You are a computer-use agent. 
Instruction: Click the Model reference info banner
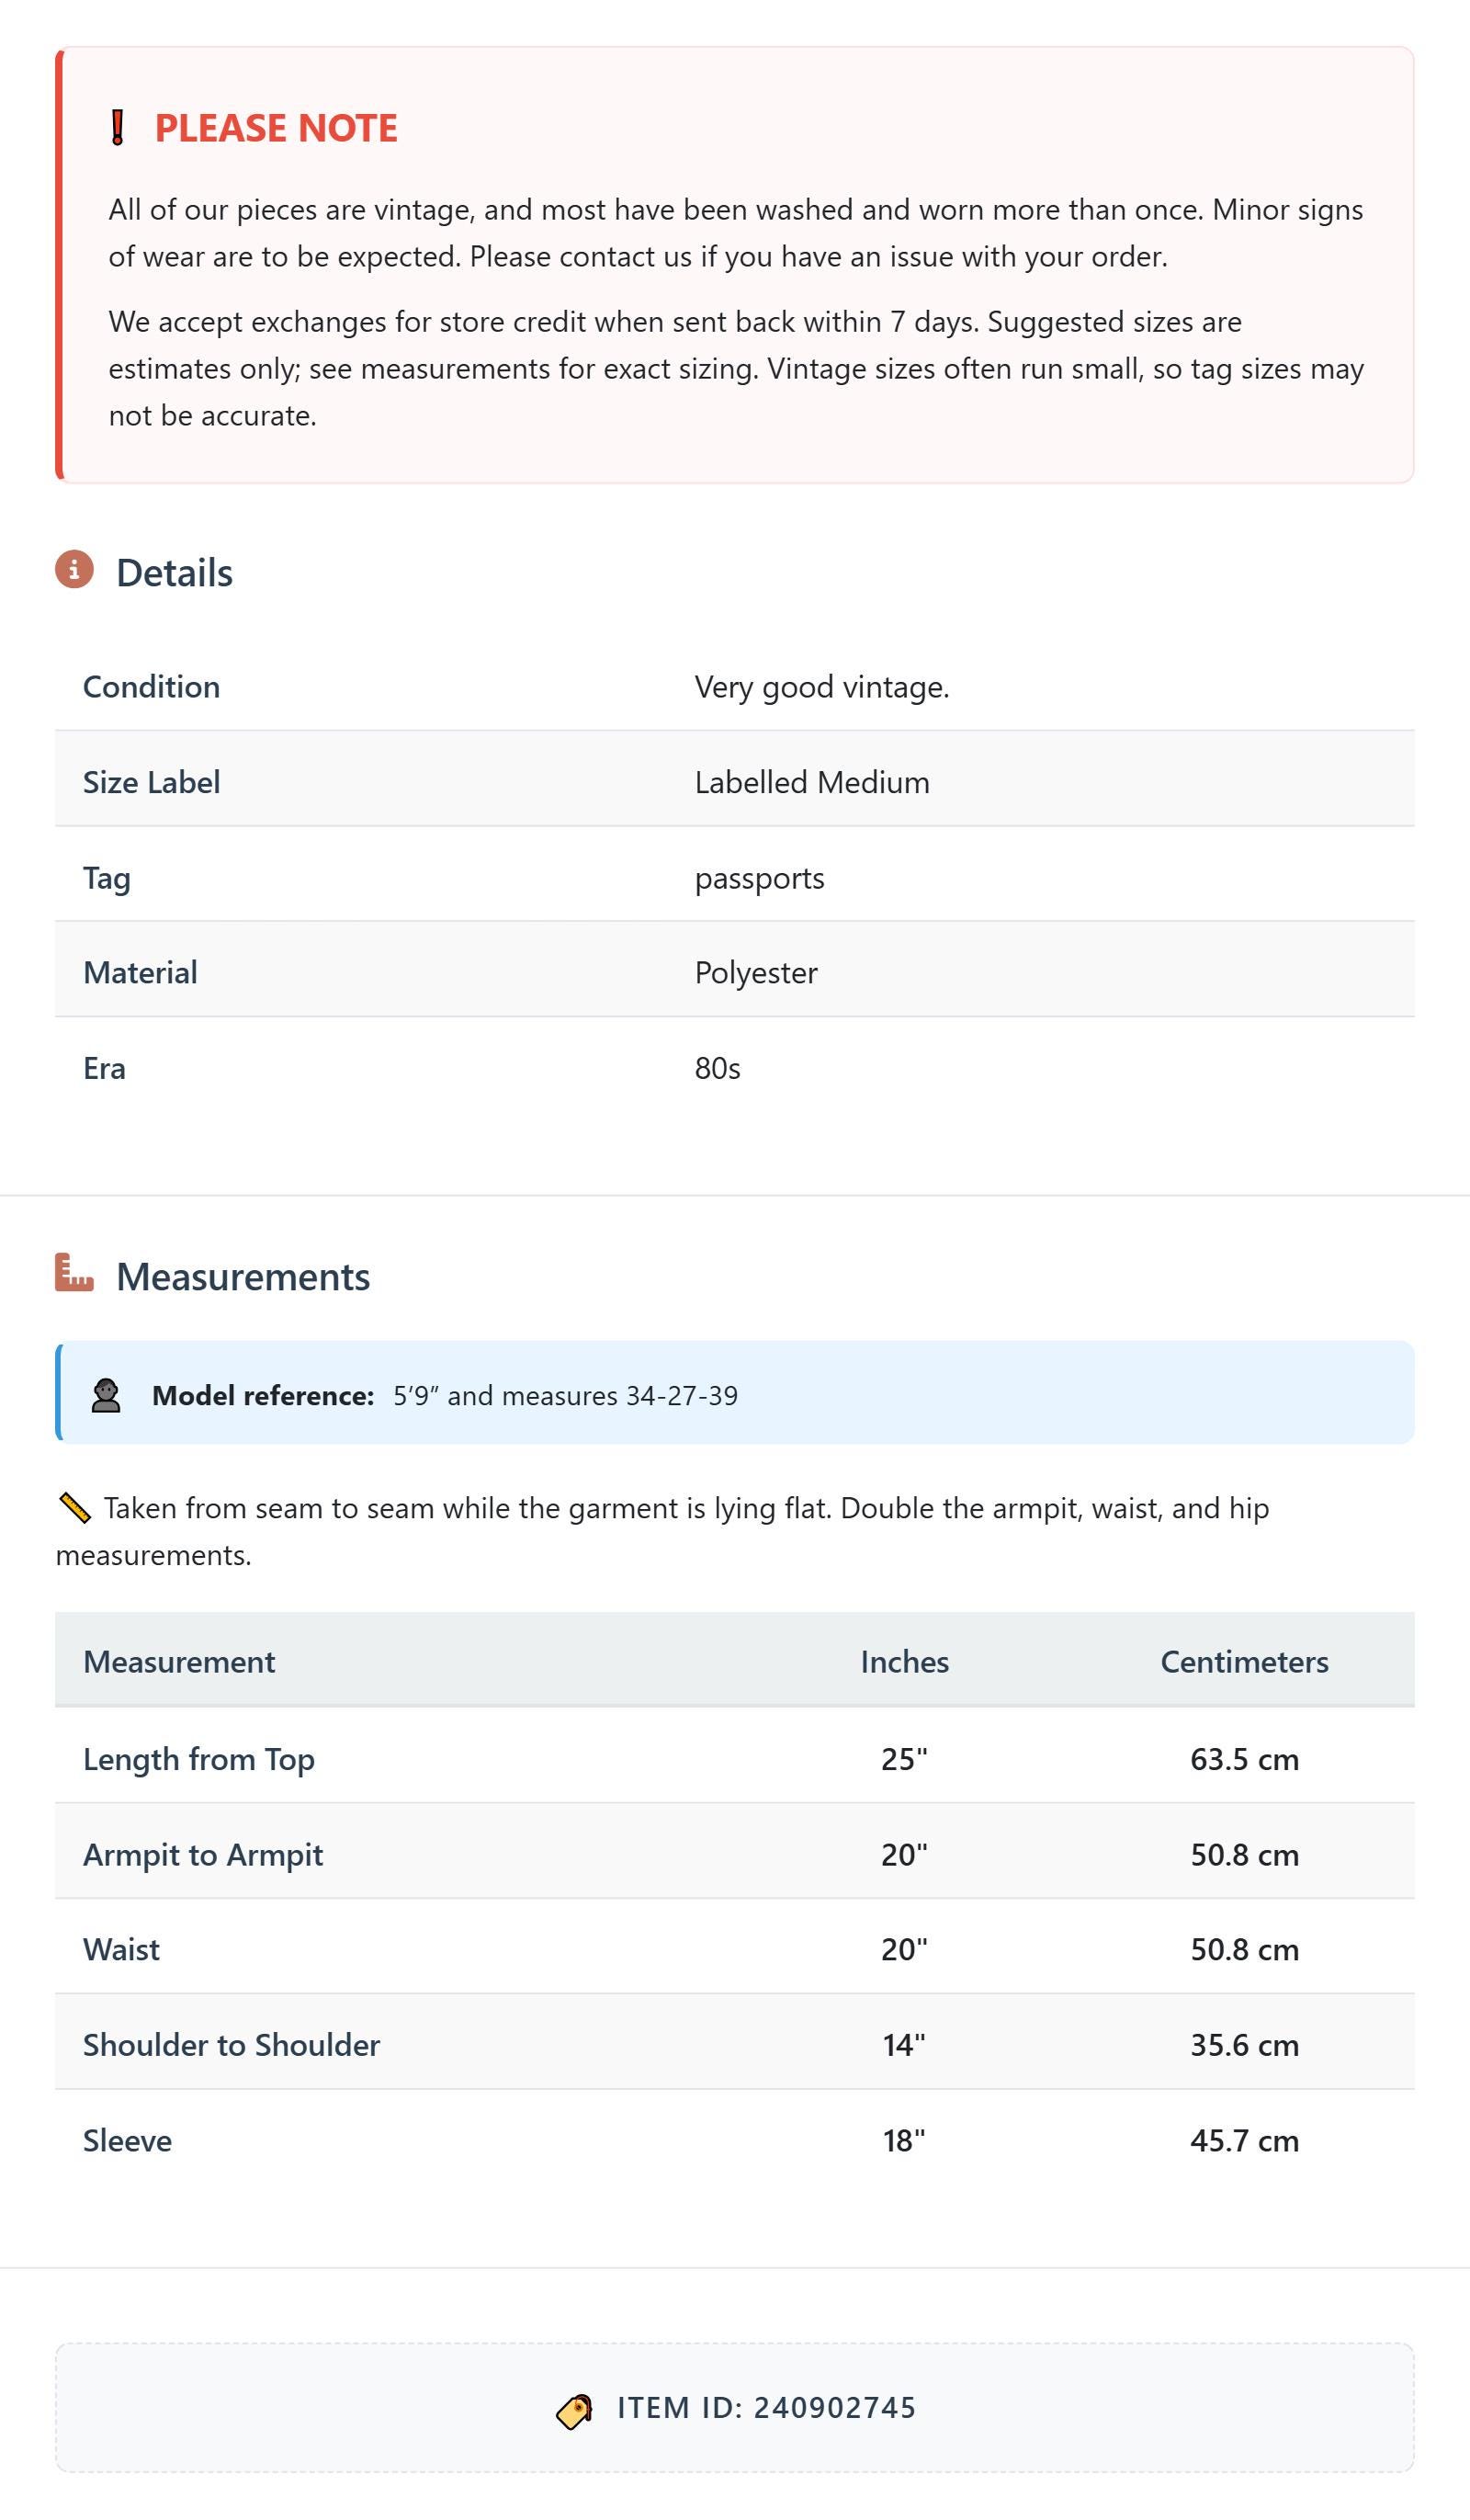click(734, 1393)
